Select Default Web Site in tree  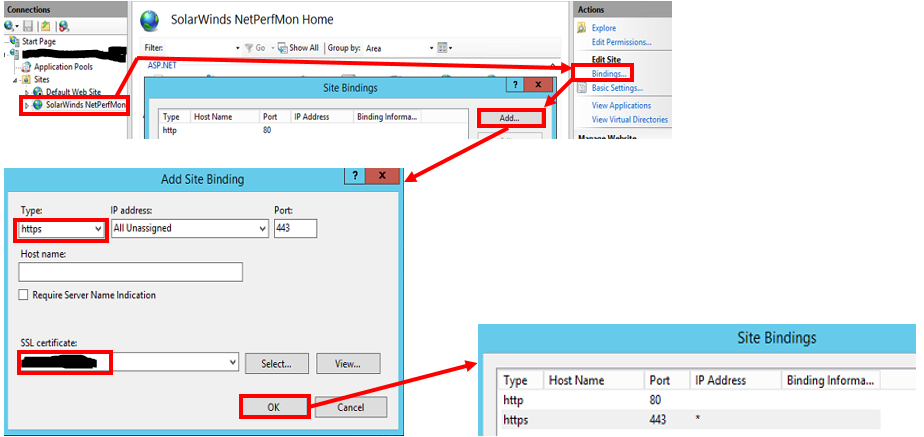[x=73, y=92]
